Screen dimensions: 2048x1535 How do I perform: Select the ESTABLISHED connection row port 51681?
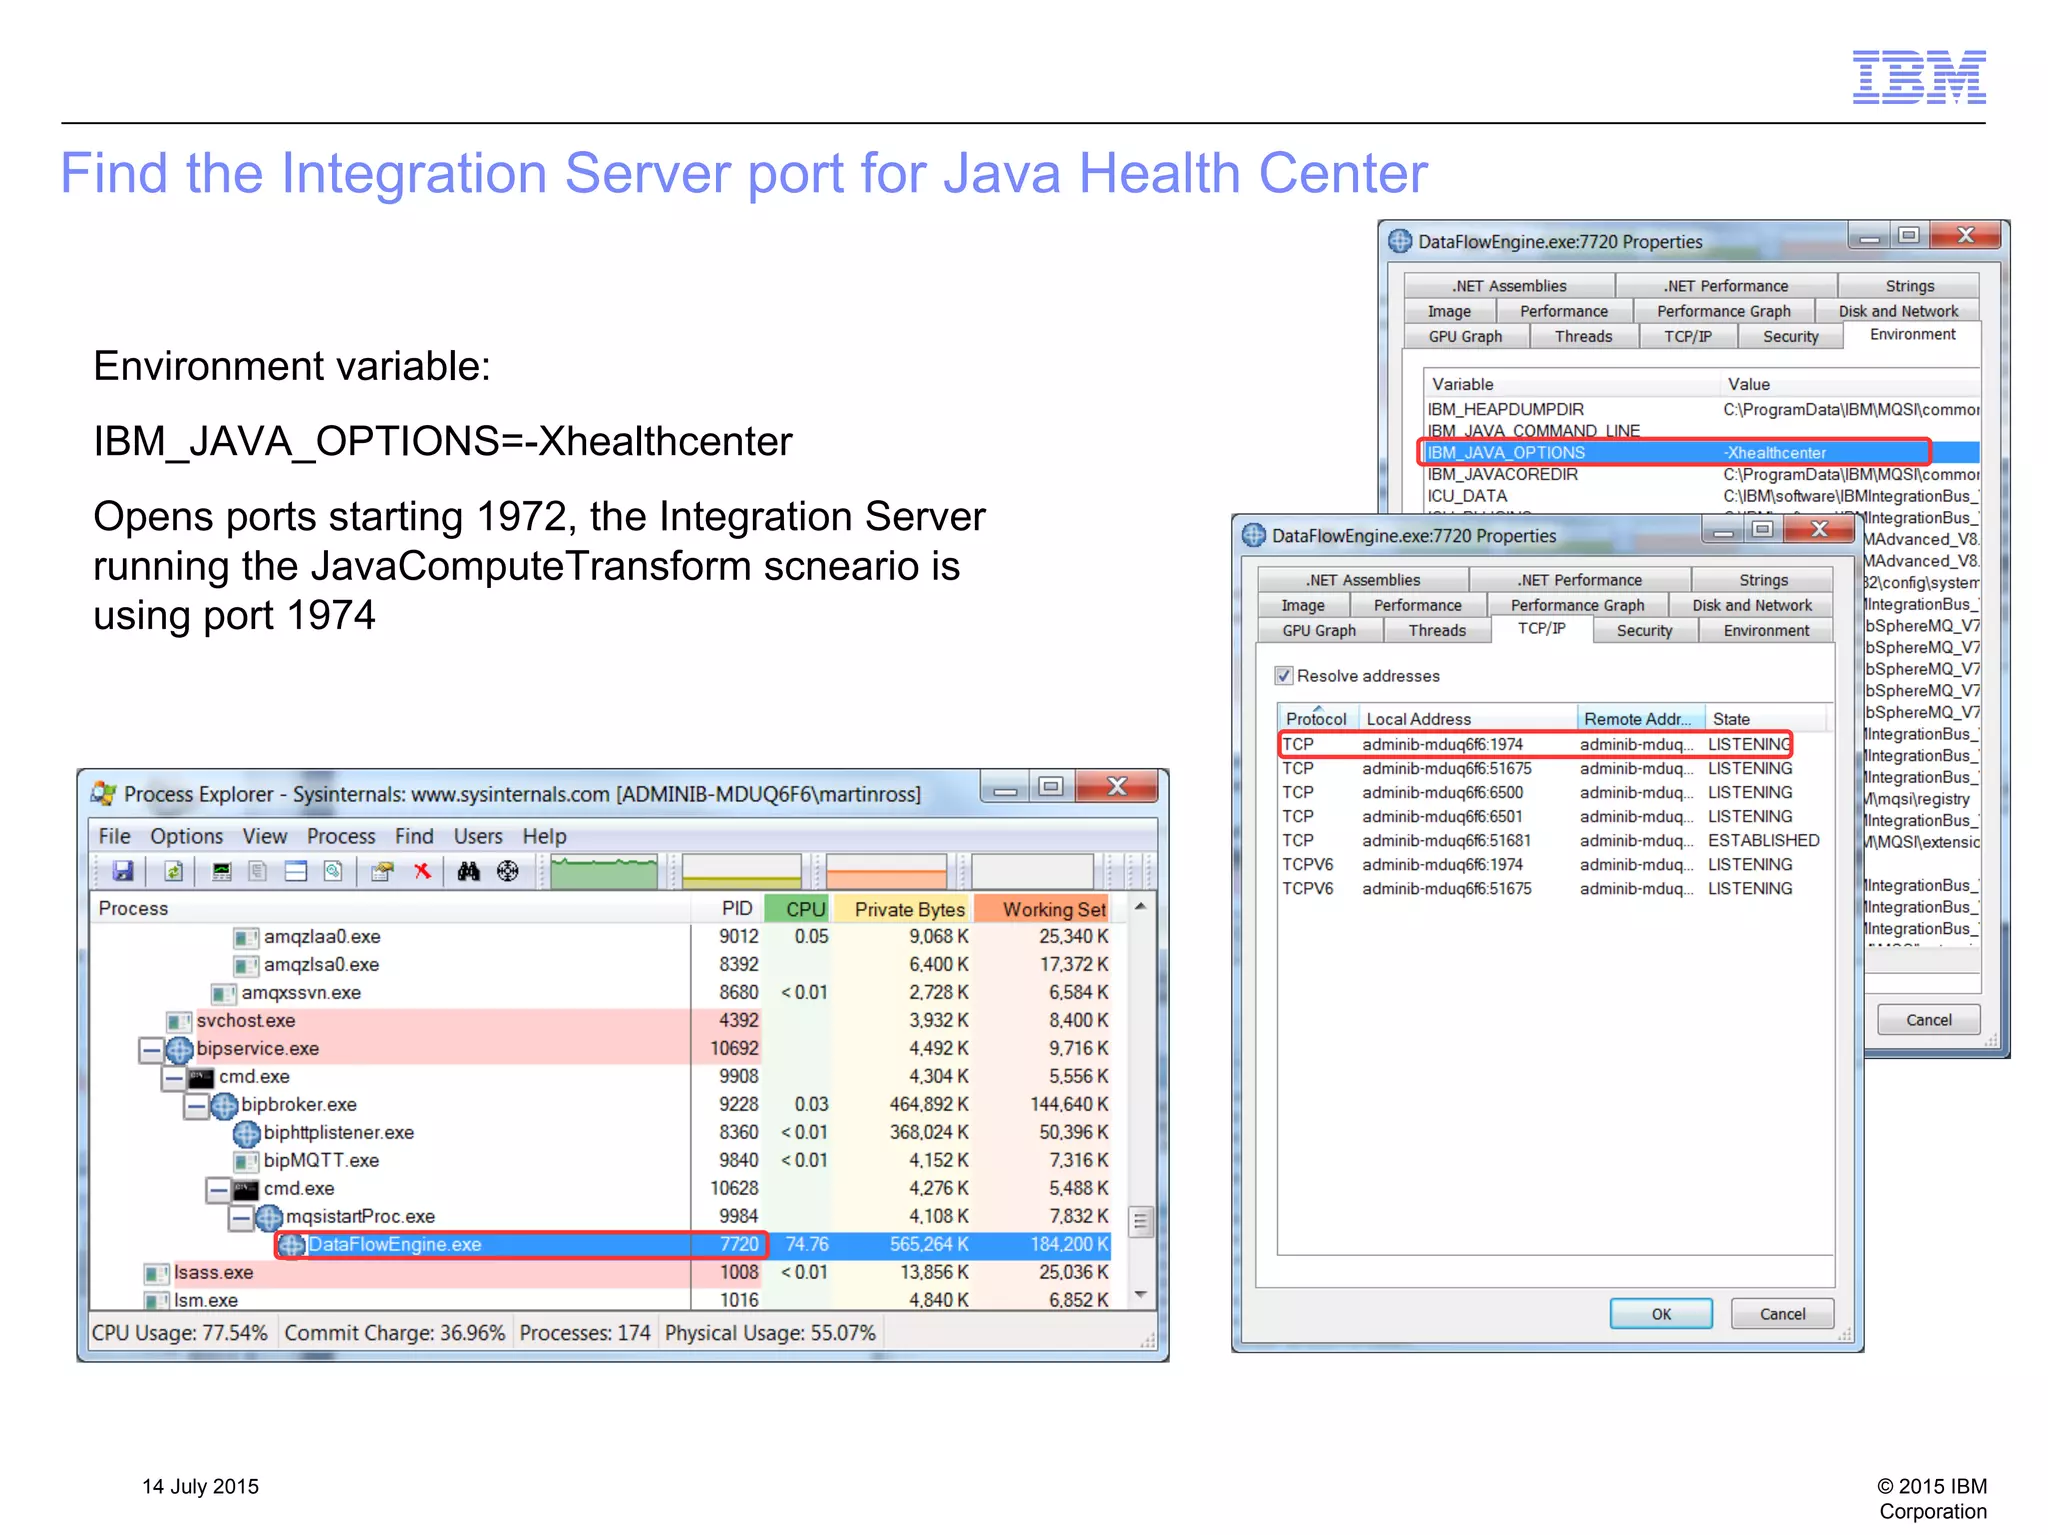coord(1551,841)
